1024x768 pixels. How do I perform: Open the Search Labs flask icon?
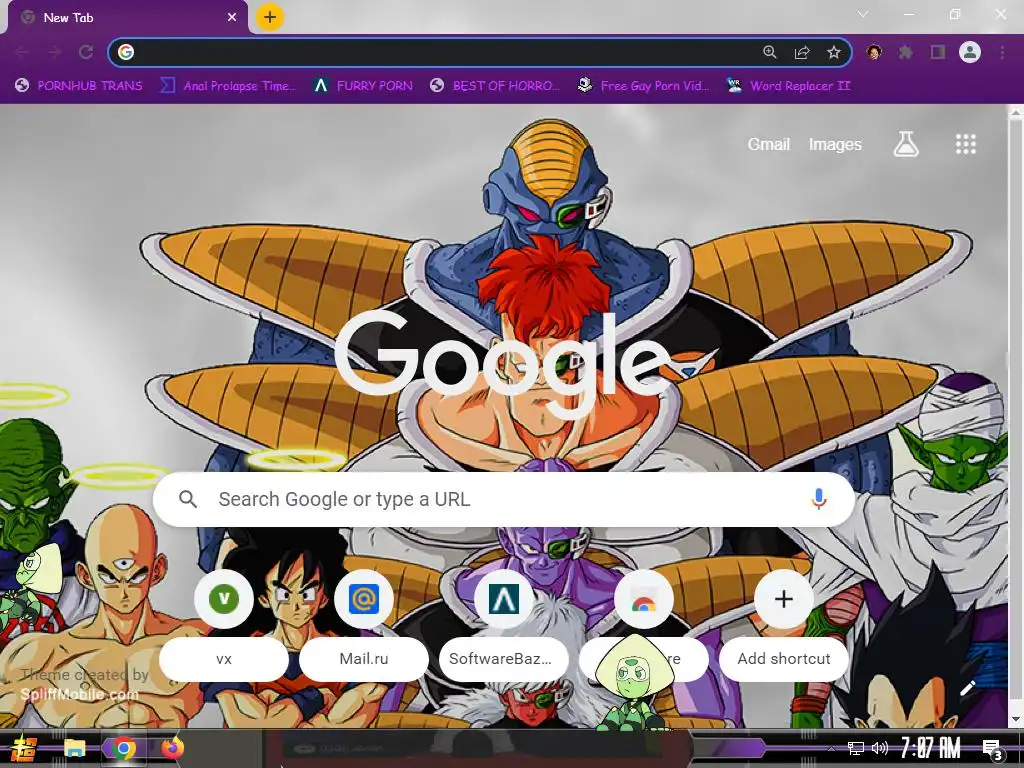(x=906, y=144)
